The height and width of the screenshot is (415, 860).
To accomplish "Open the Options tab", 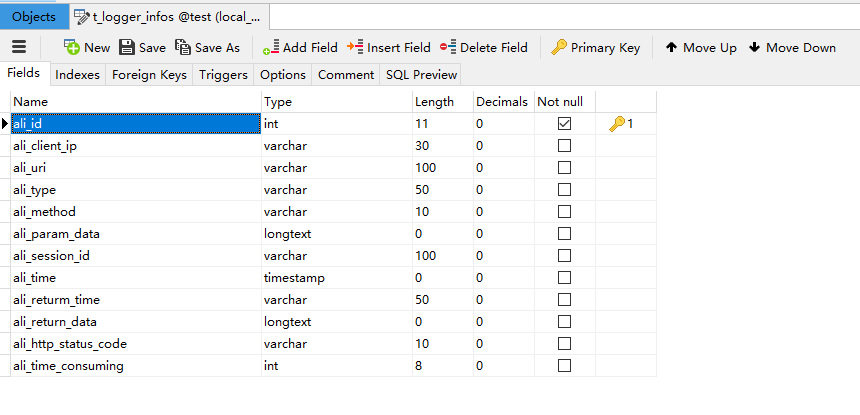I will click(x=283, y=75).
